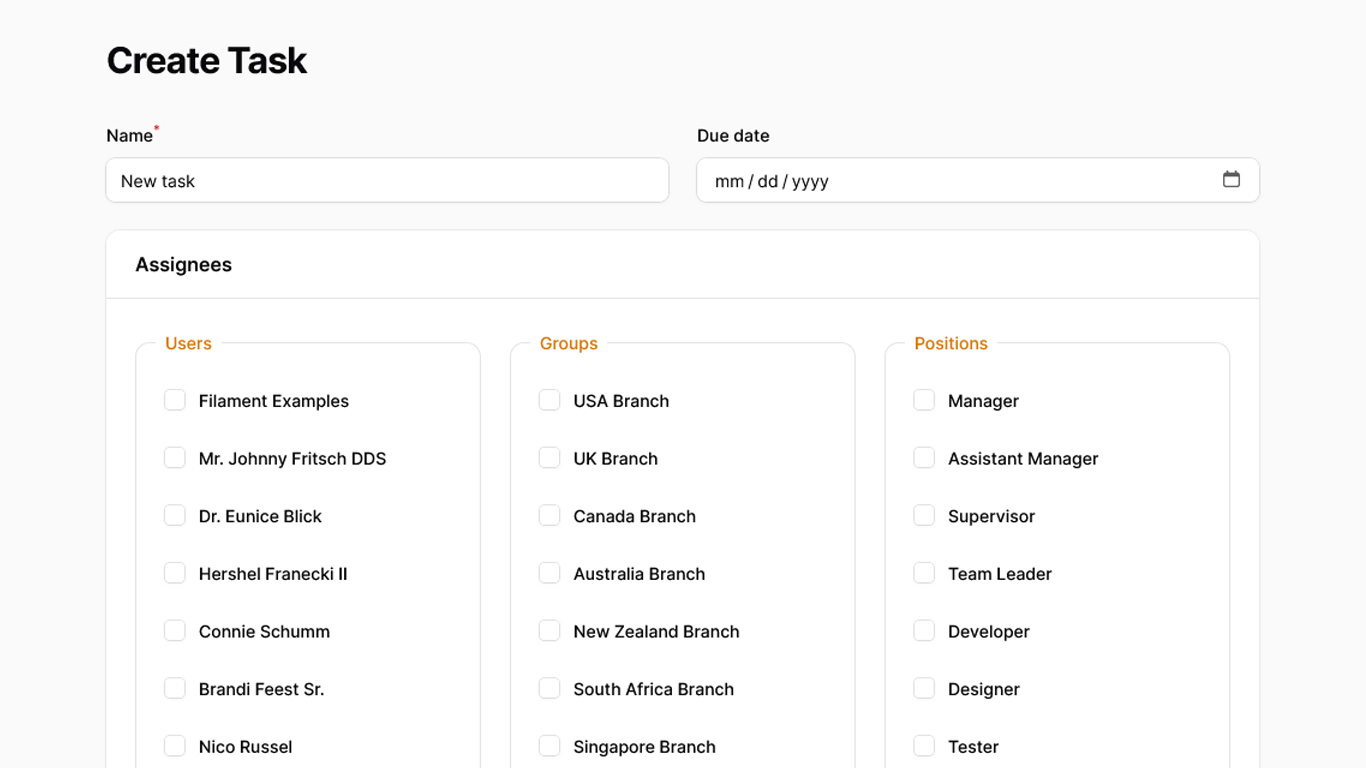Select the Tester position checkbox

pos(924,746)
